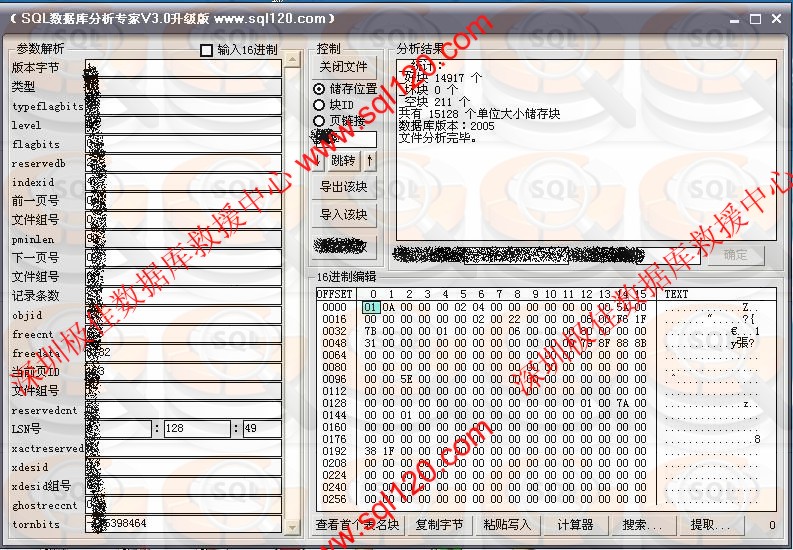
Task: Click the 跳转 button
Action: 343,161
